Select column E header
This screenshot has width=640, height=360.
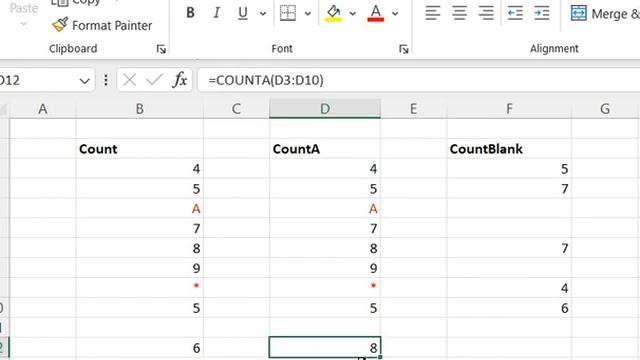click(x=413, y=109)
